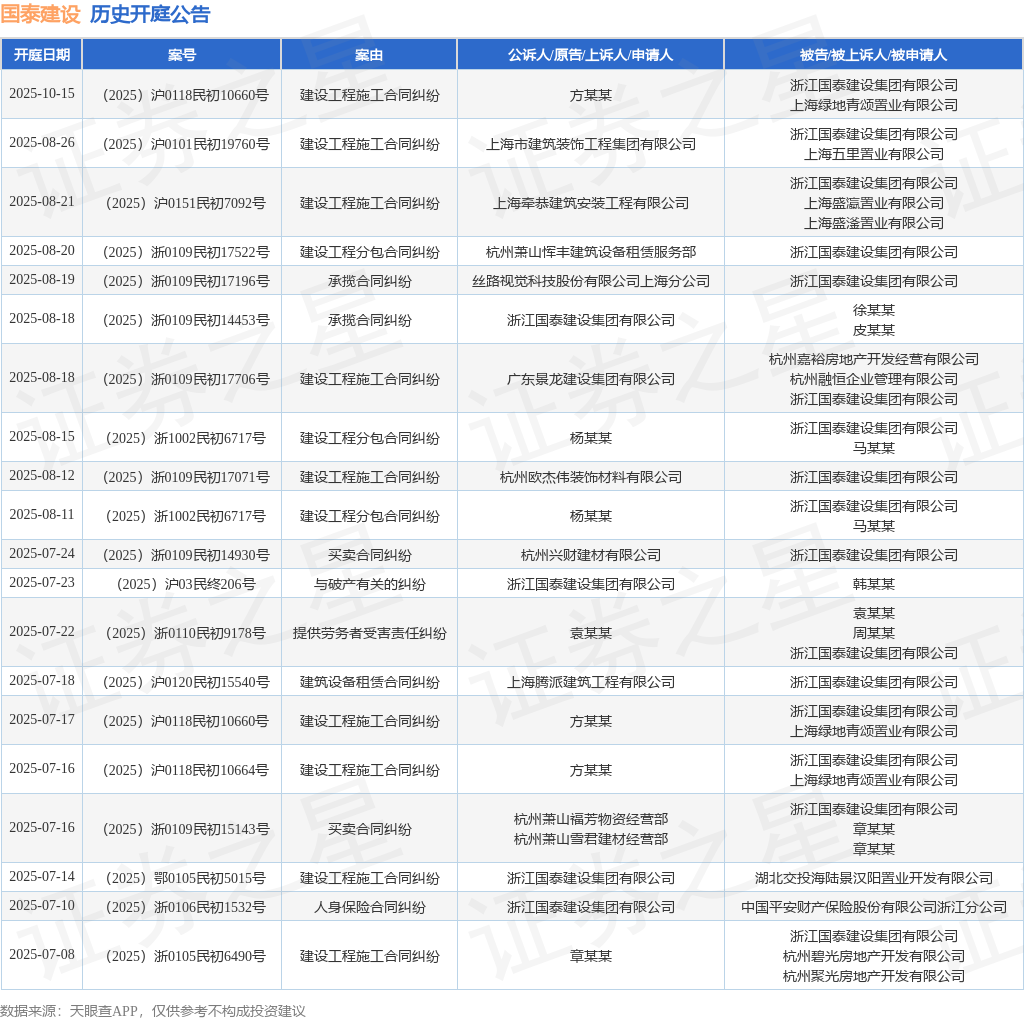This screenshot has height=1020, width=1024.
Task: Select case number 浙0110民初9178号
Action: click(x=186, y=633)
